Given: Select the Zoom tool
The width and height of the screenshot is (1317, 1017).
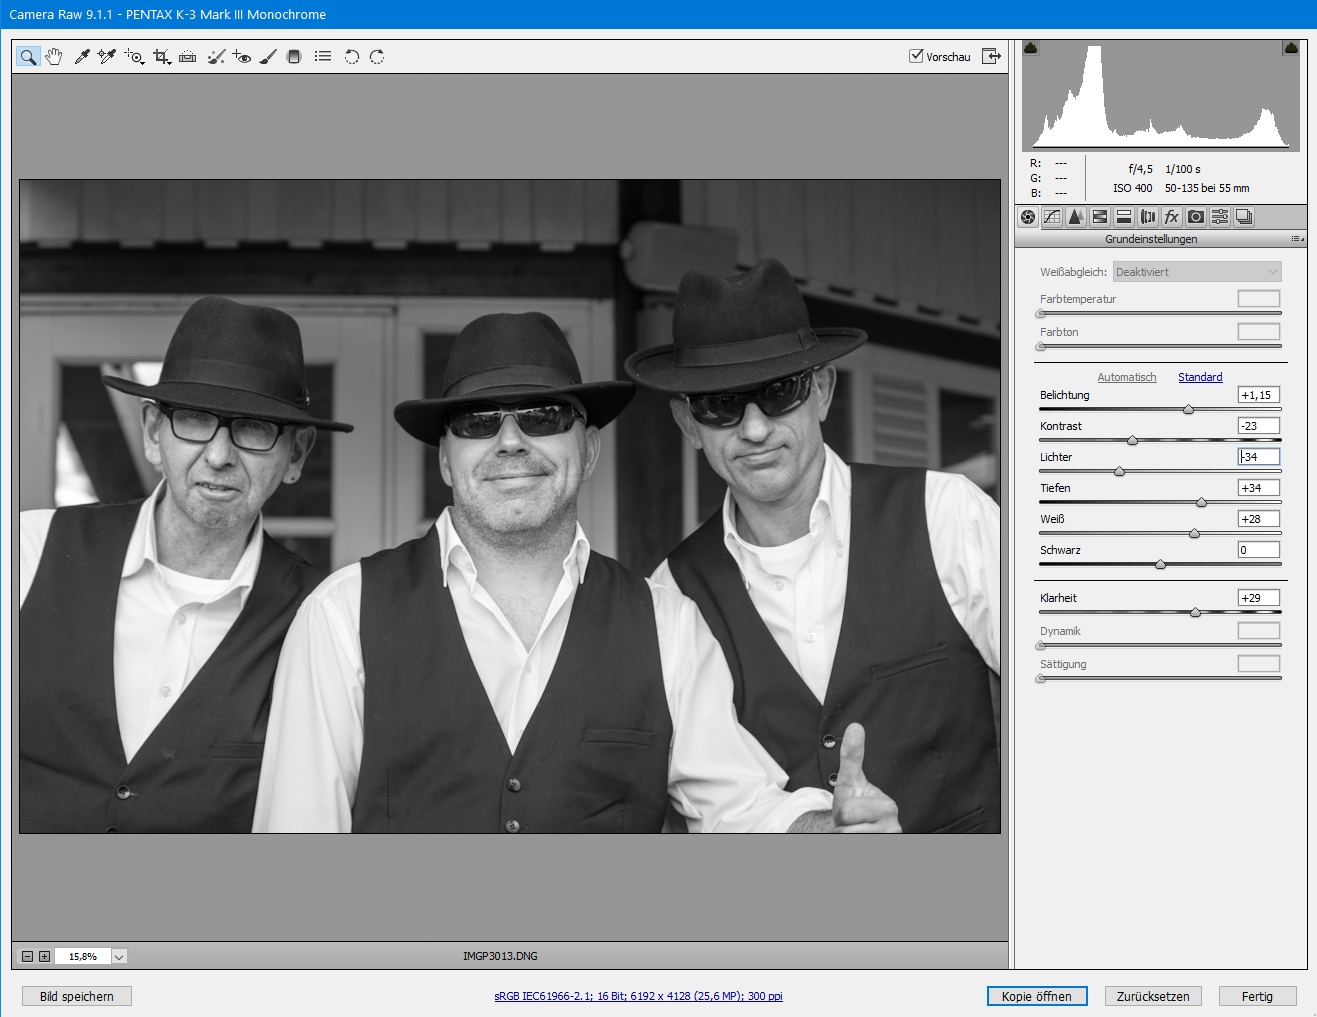Looking at the screenshot, I should coord(28,57).
